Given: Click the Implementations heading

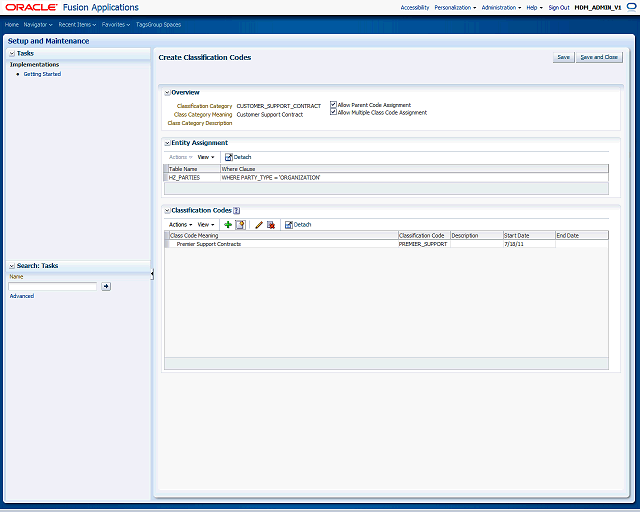Looking at the screenshot, I should click(34, 65).
